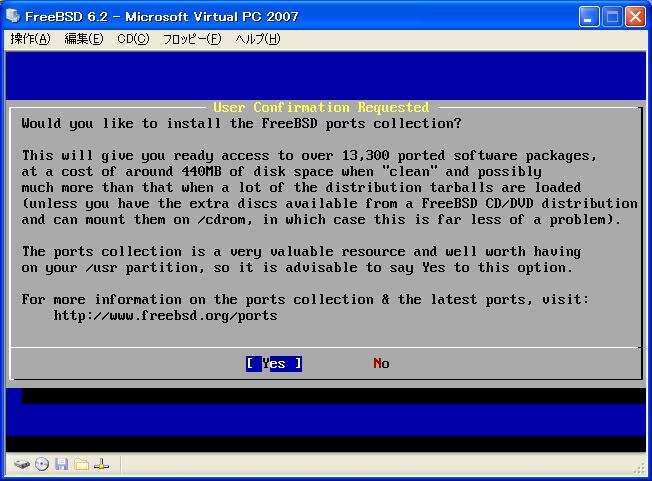Click the network adapter status icon

click(101, 464)
